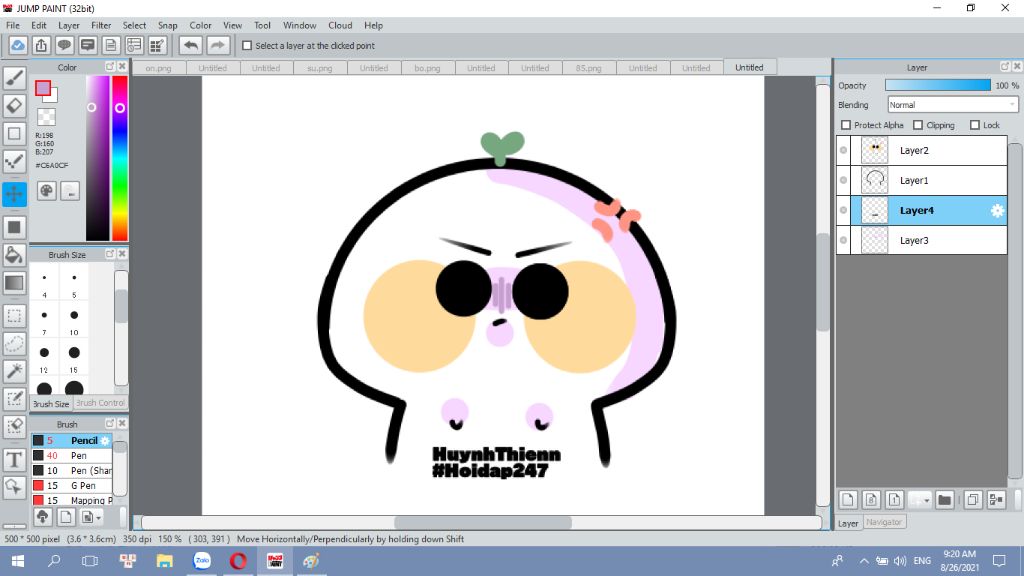
Task: Switch to the su.png document tab
Action: (320, 68)
